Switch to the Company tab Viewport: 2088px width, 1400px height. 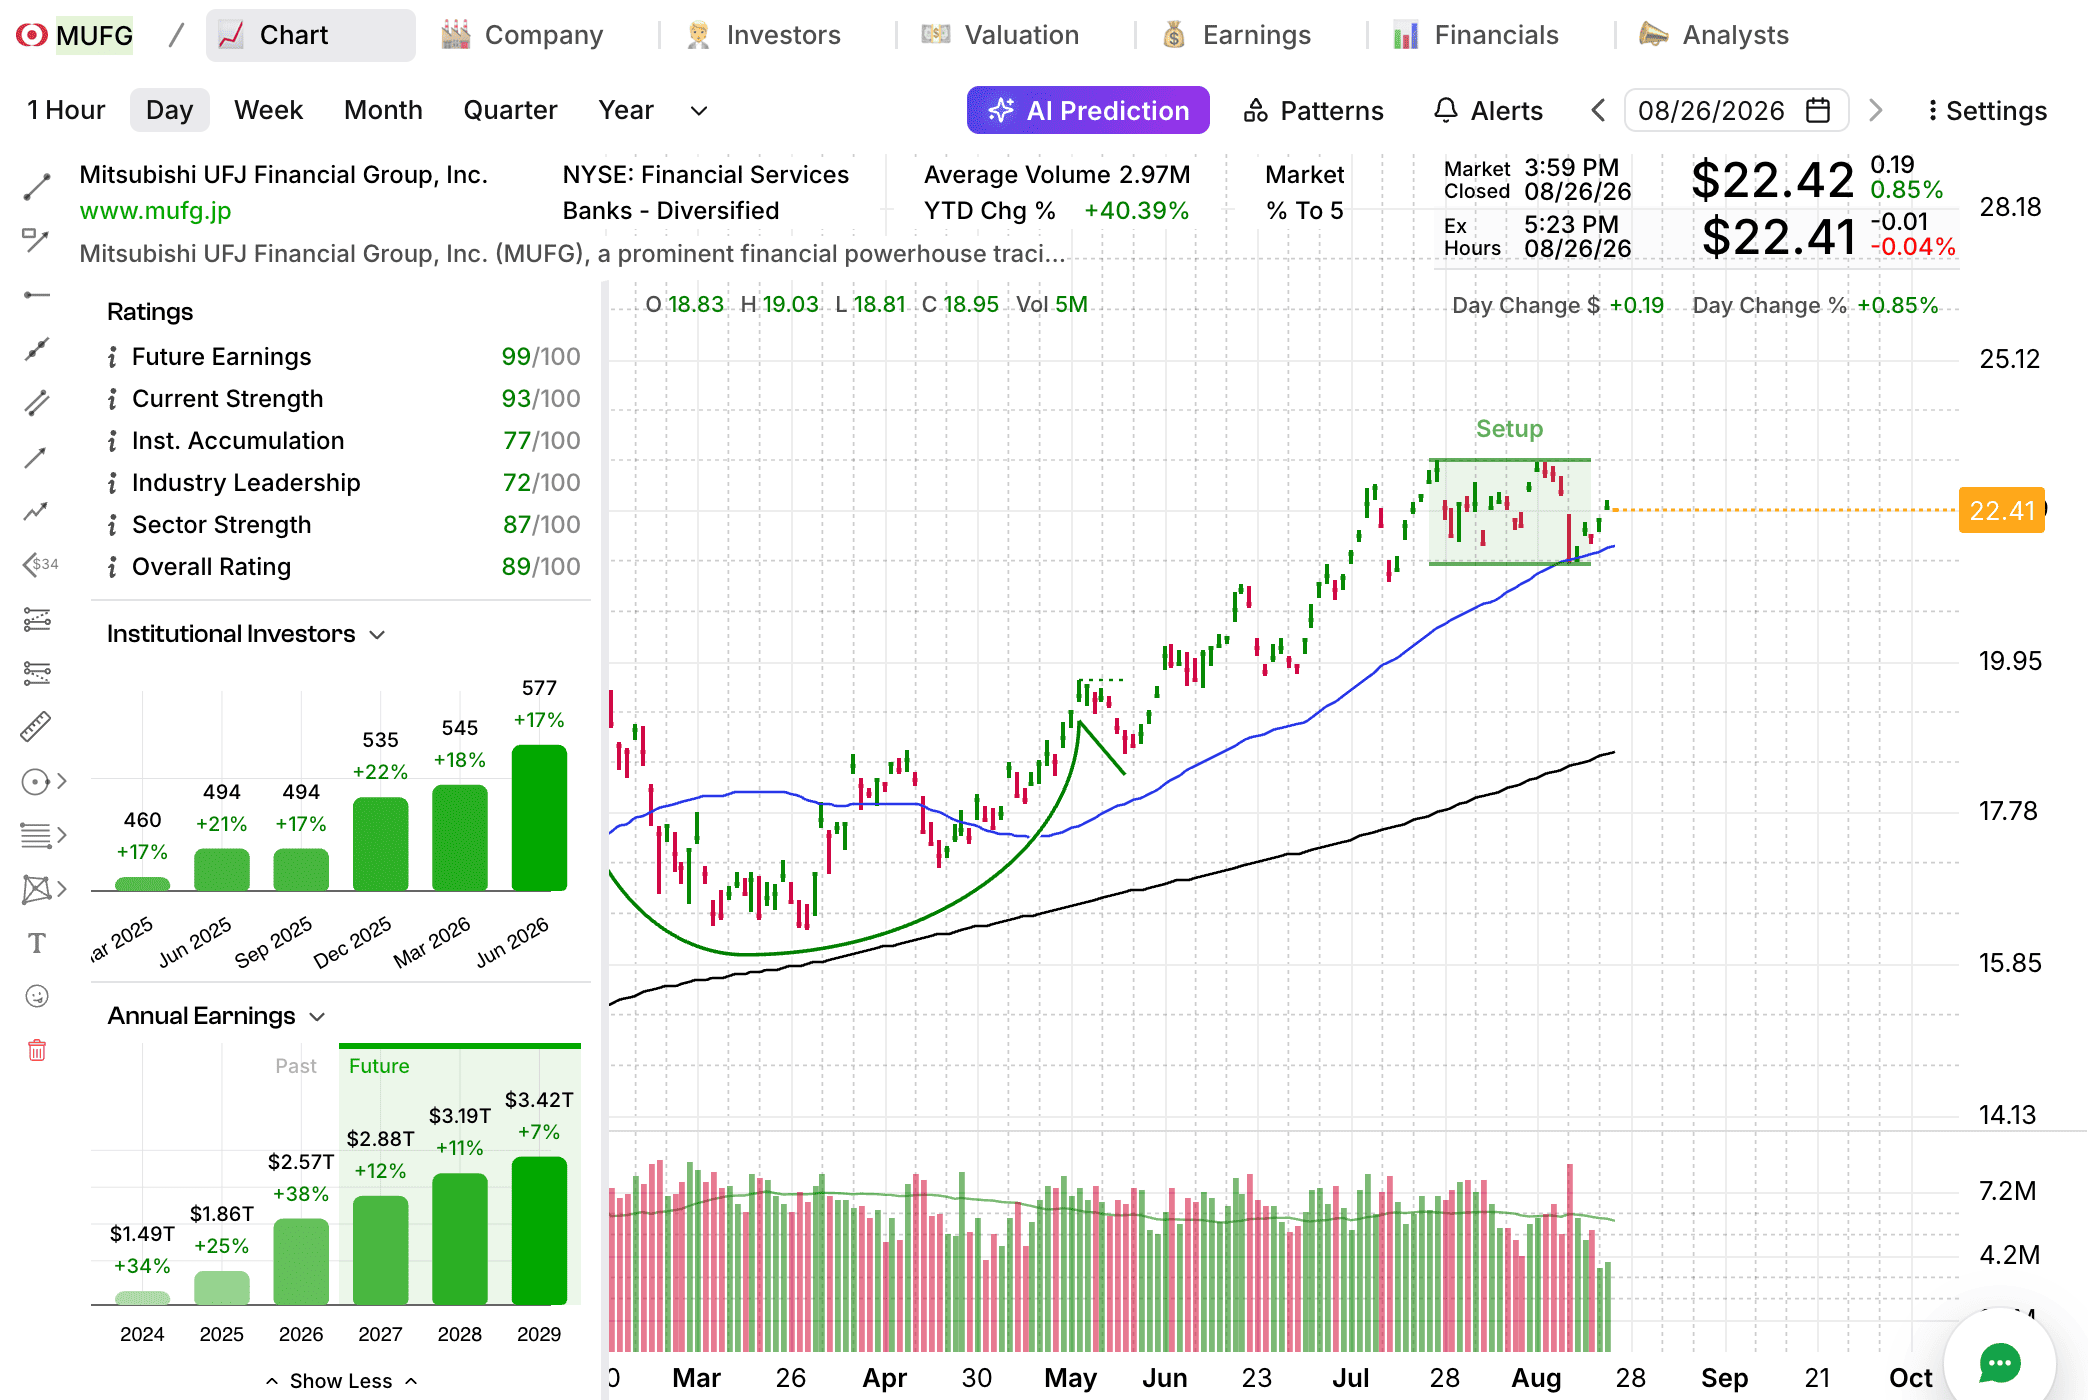click(x=522, y=35)
